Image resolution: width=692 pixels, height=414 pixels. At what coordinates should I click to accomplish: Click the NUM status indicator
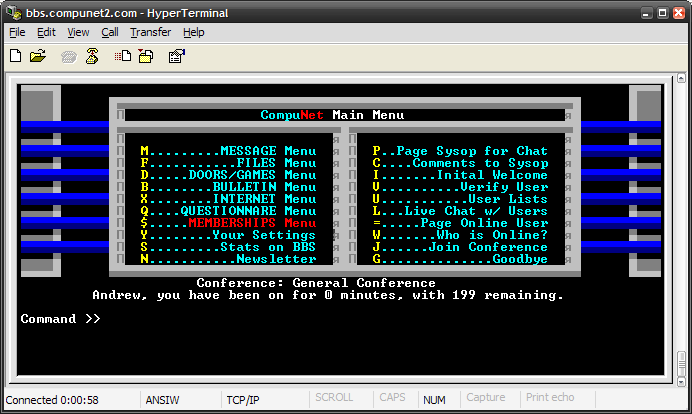click(434, 400)
